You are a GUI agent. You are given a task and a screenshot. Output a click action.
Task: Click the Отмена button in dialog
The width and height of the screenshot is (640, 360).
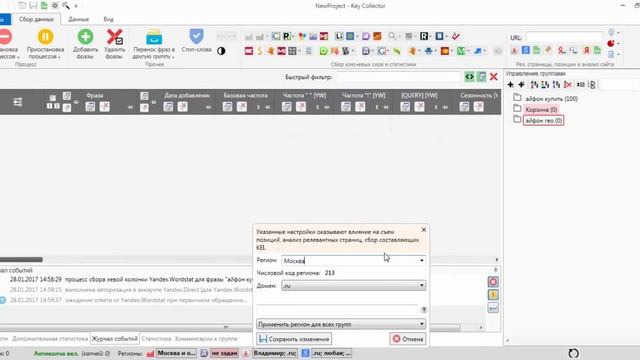pyautogui.click(x=408, y=339)
